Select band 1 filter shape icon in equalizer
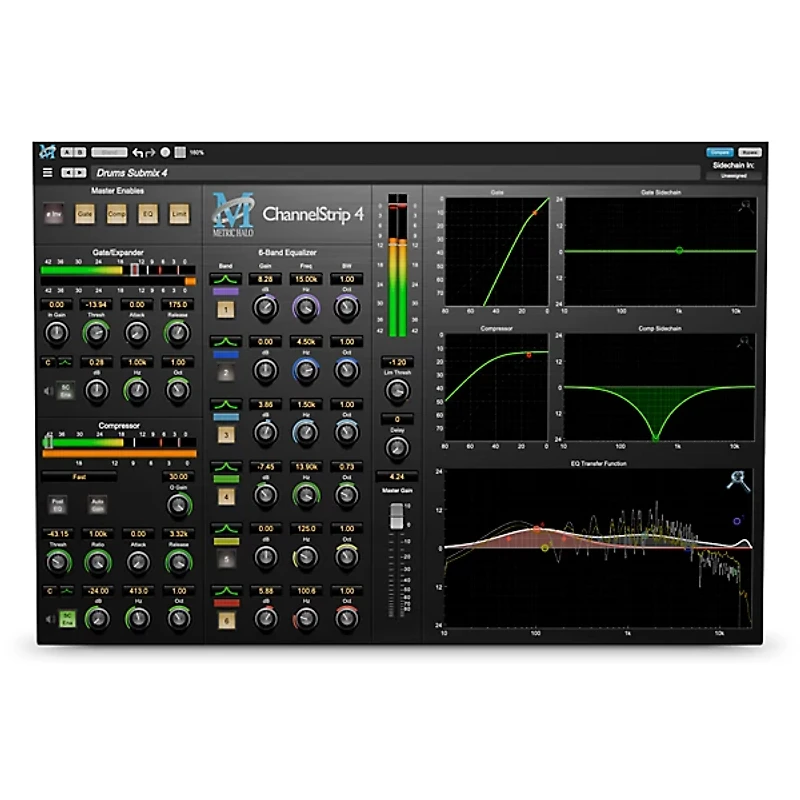The height and width of the screenshot is (800, 800). [224, 279]
